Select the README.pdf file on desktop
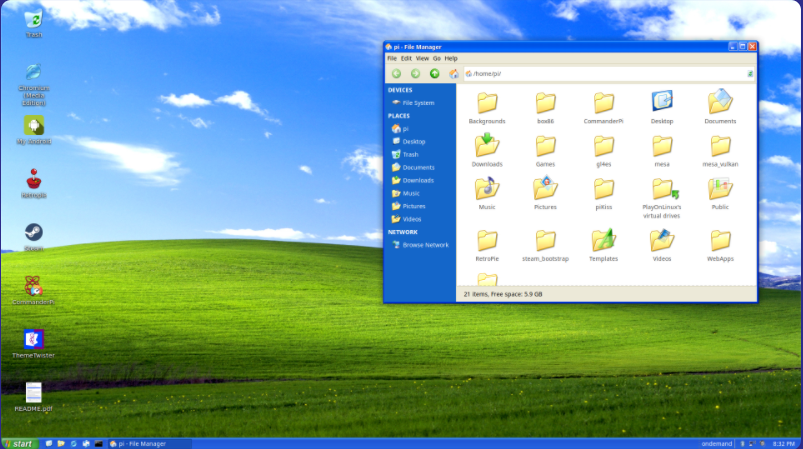803x449 pixels. 34,393
